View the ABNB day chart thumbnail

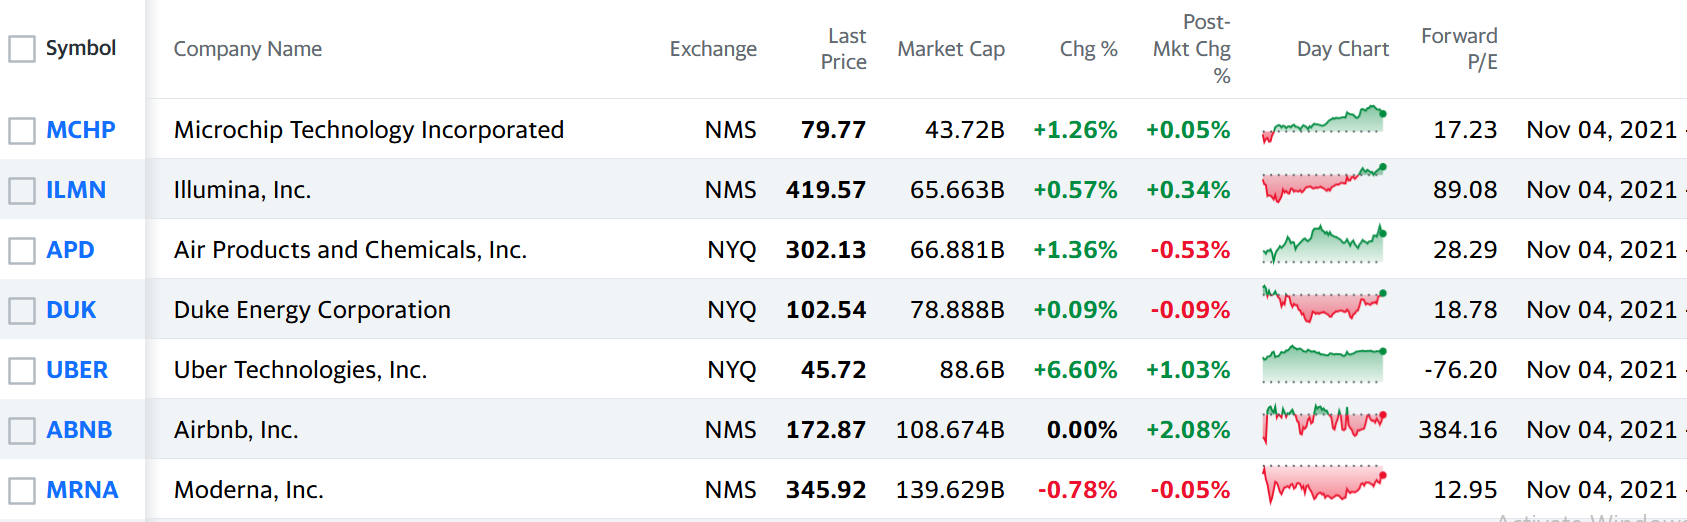[1324, 424]
